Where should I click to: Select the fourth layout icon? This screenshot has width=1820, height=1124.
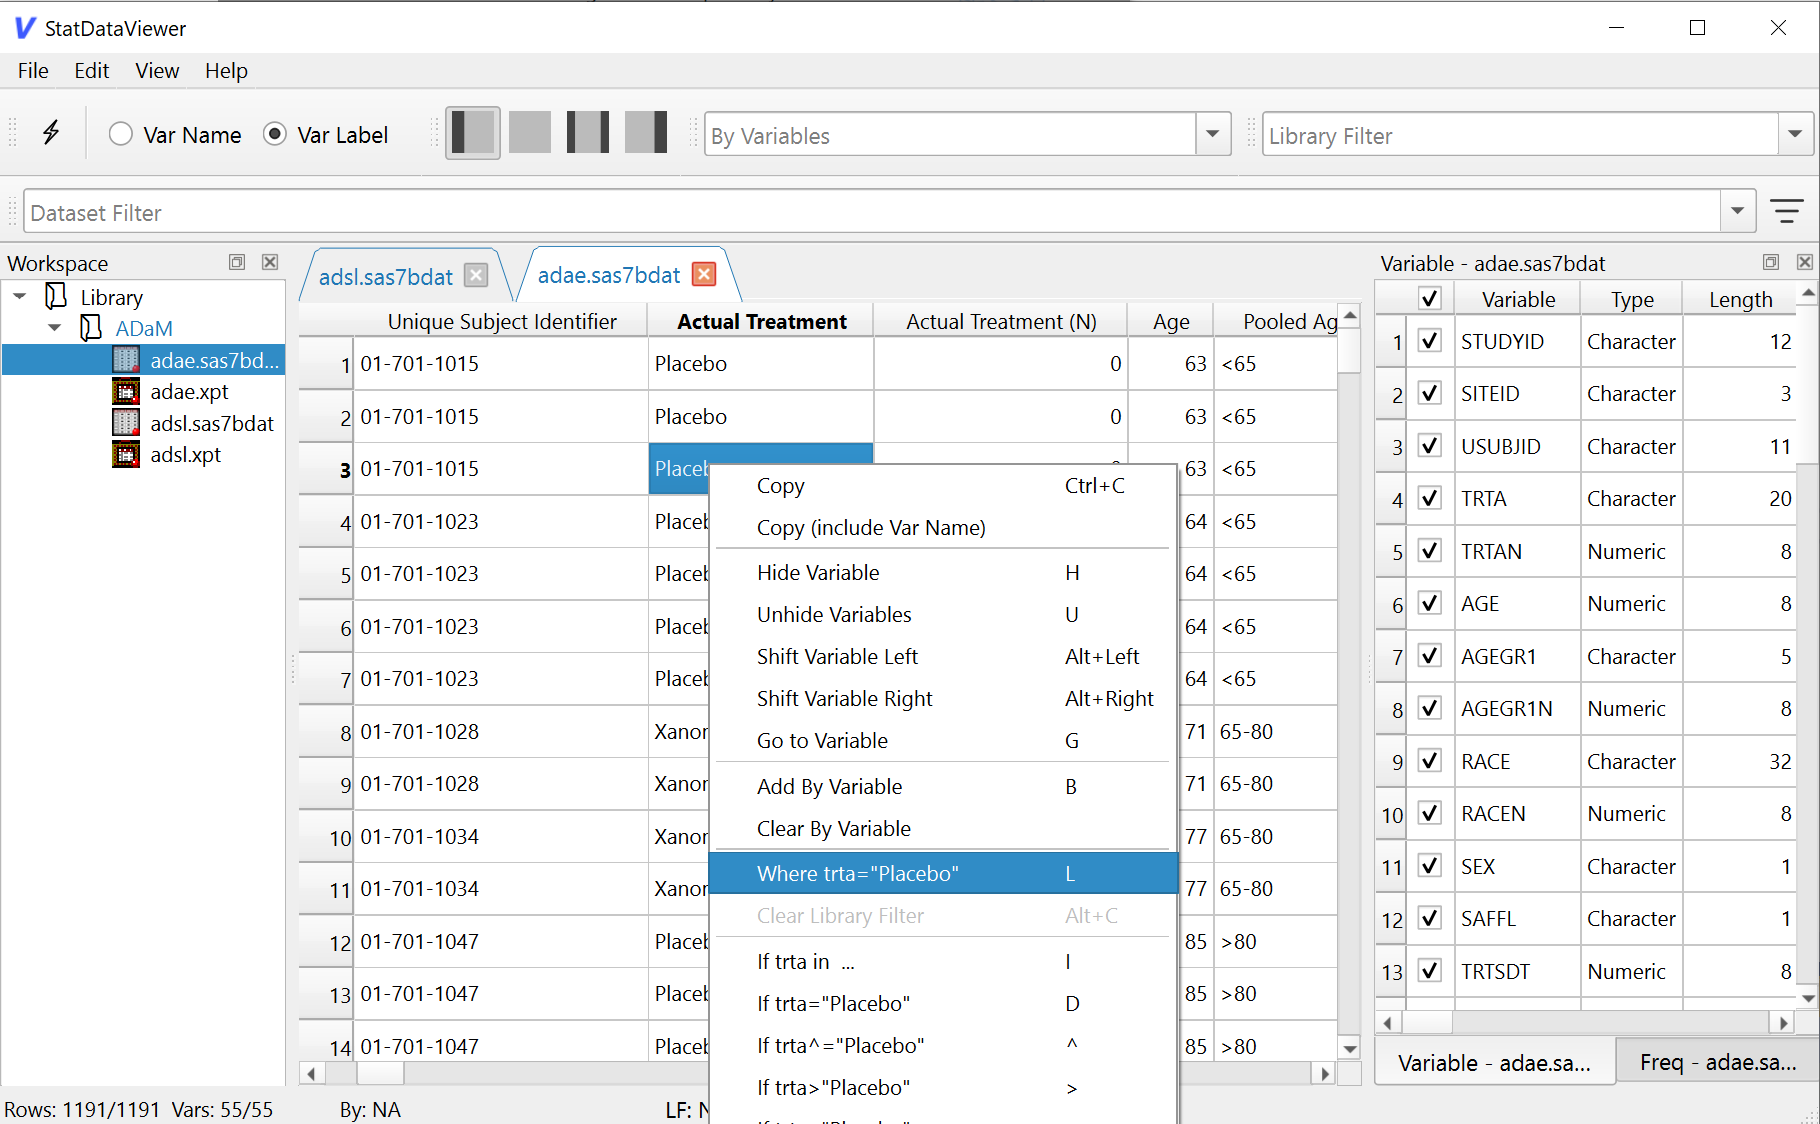646,133
